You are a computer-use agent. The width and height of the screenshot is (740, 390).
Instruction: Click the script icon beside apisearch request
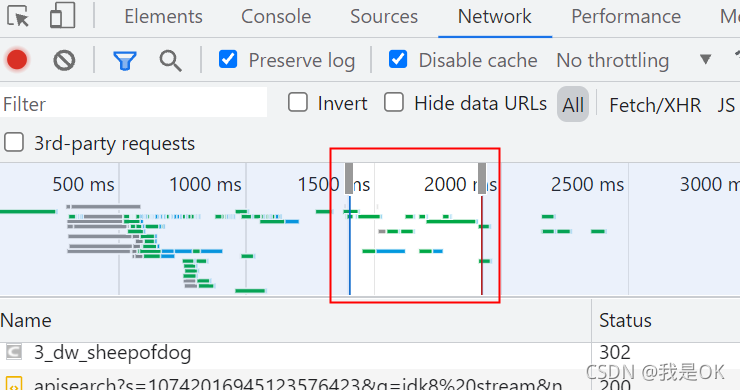(x=14, y=383)
